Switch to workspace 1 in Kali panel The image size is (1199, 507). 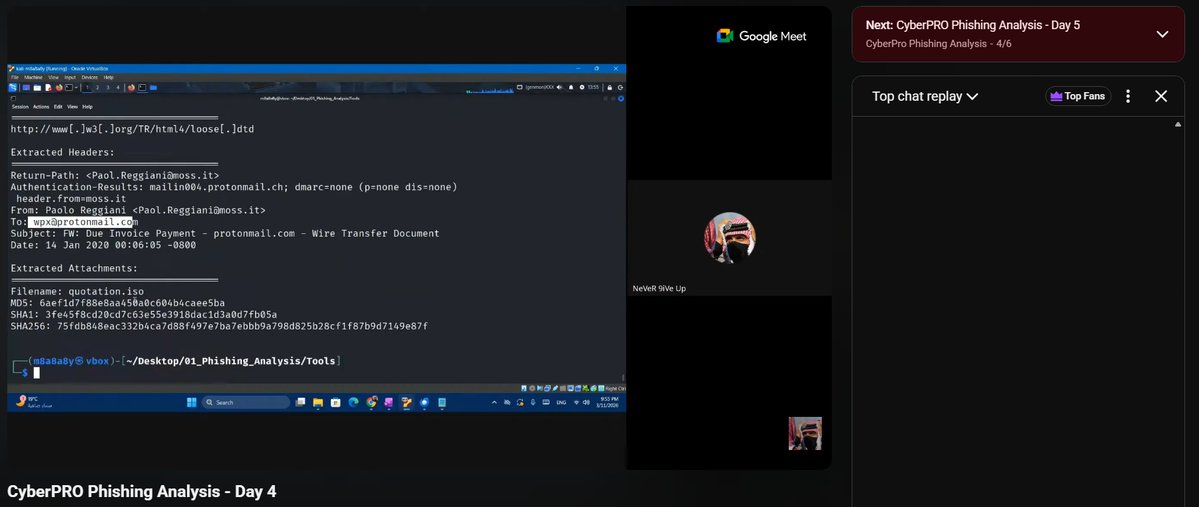pyautogui.click(x=86, y=88)
